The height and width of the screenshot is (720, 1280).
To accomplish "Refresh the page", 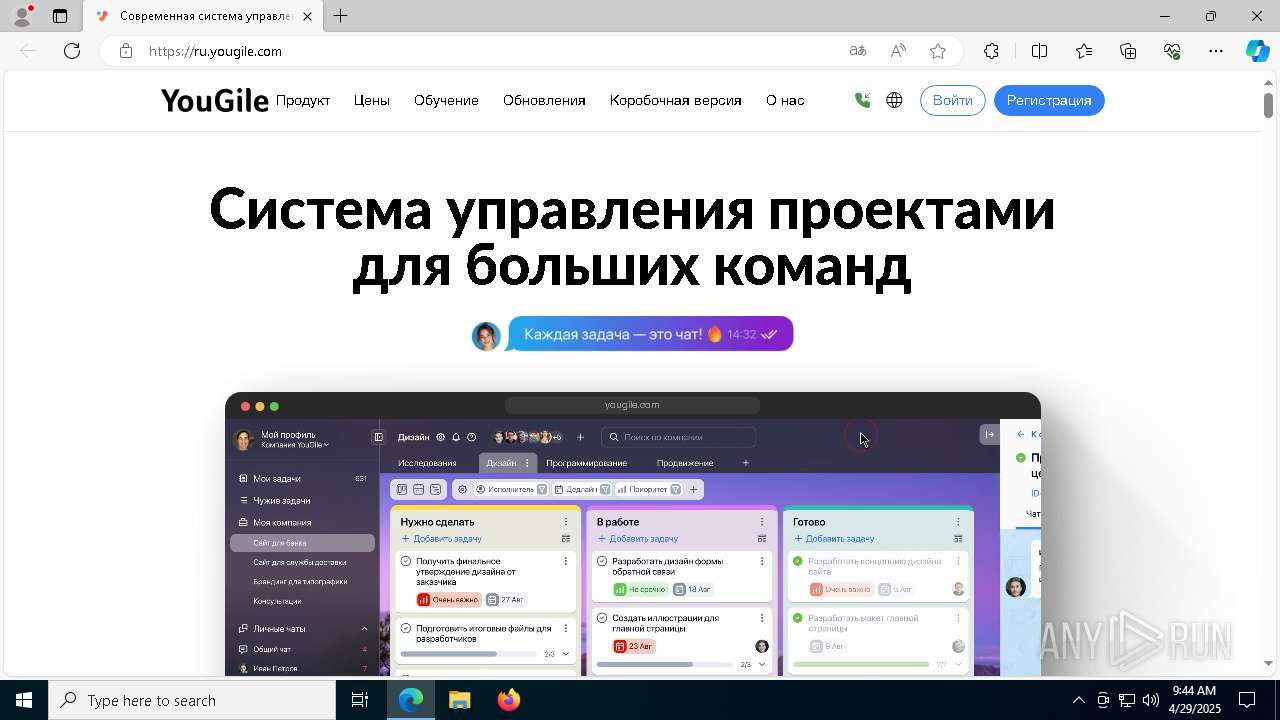I will click(72, 51).
